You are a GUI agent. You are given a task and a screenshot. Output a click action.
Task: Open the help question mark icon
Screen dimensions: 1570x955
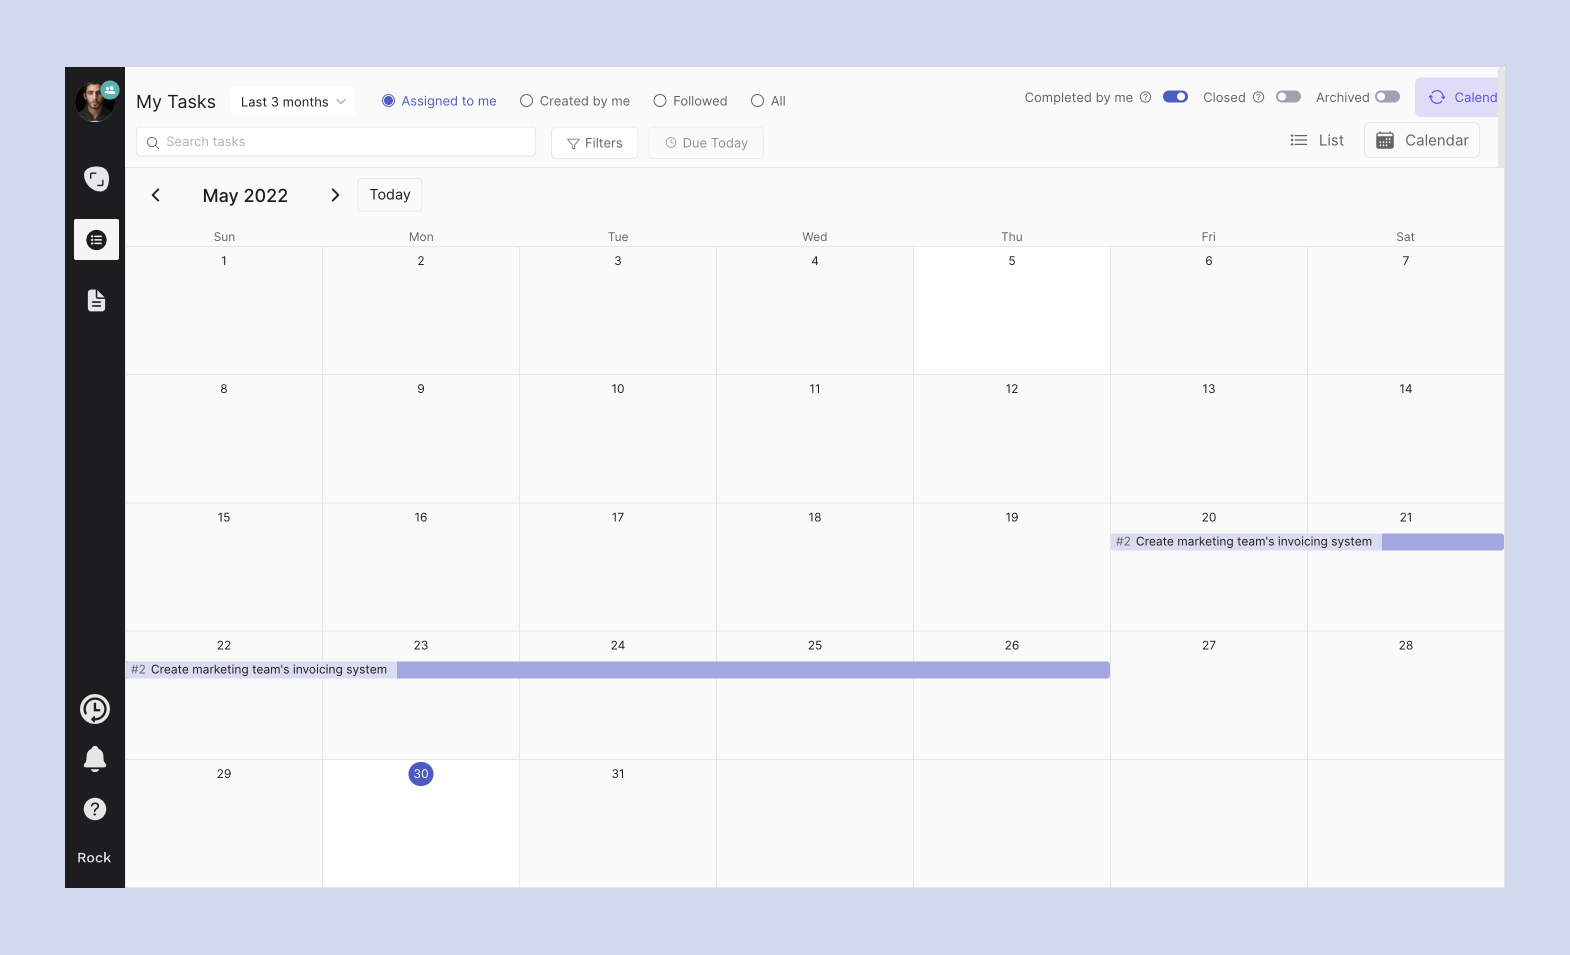[95, 809]
